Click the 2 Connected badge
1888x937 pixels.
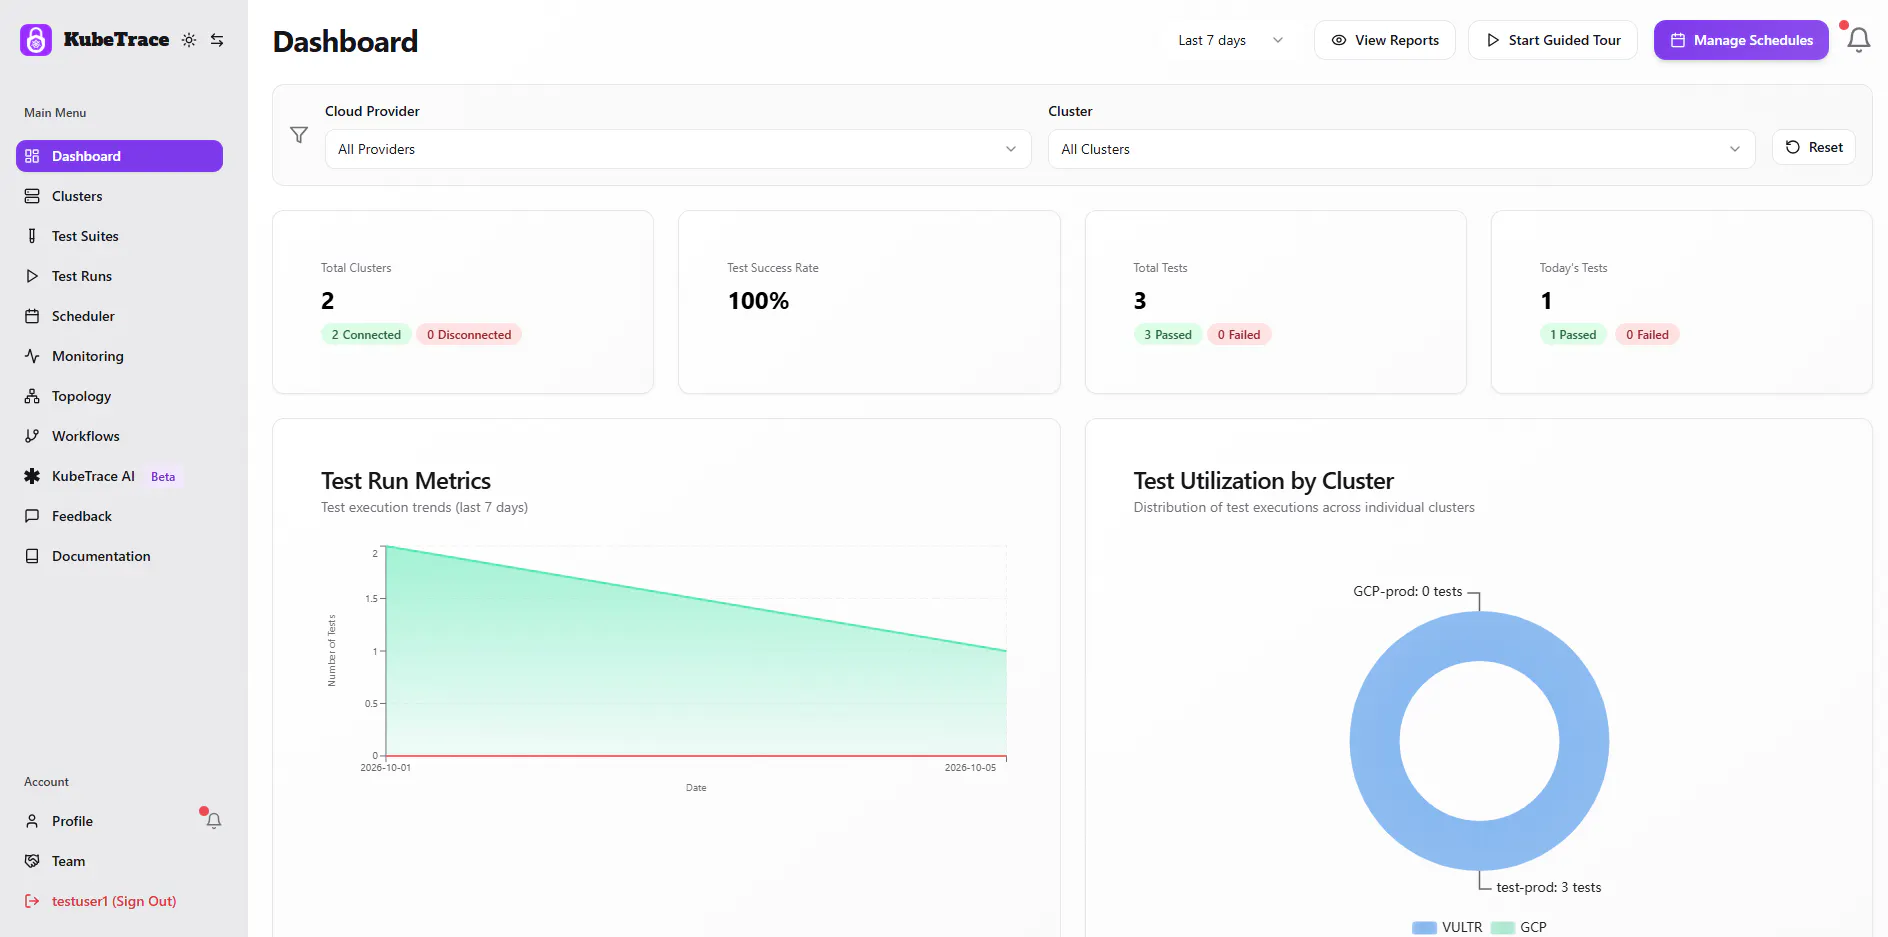(x=366, y=335)
